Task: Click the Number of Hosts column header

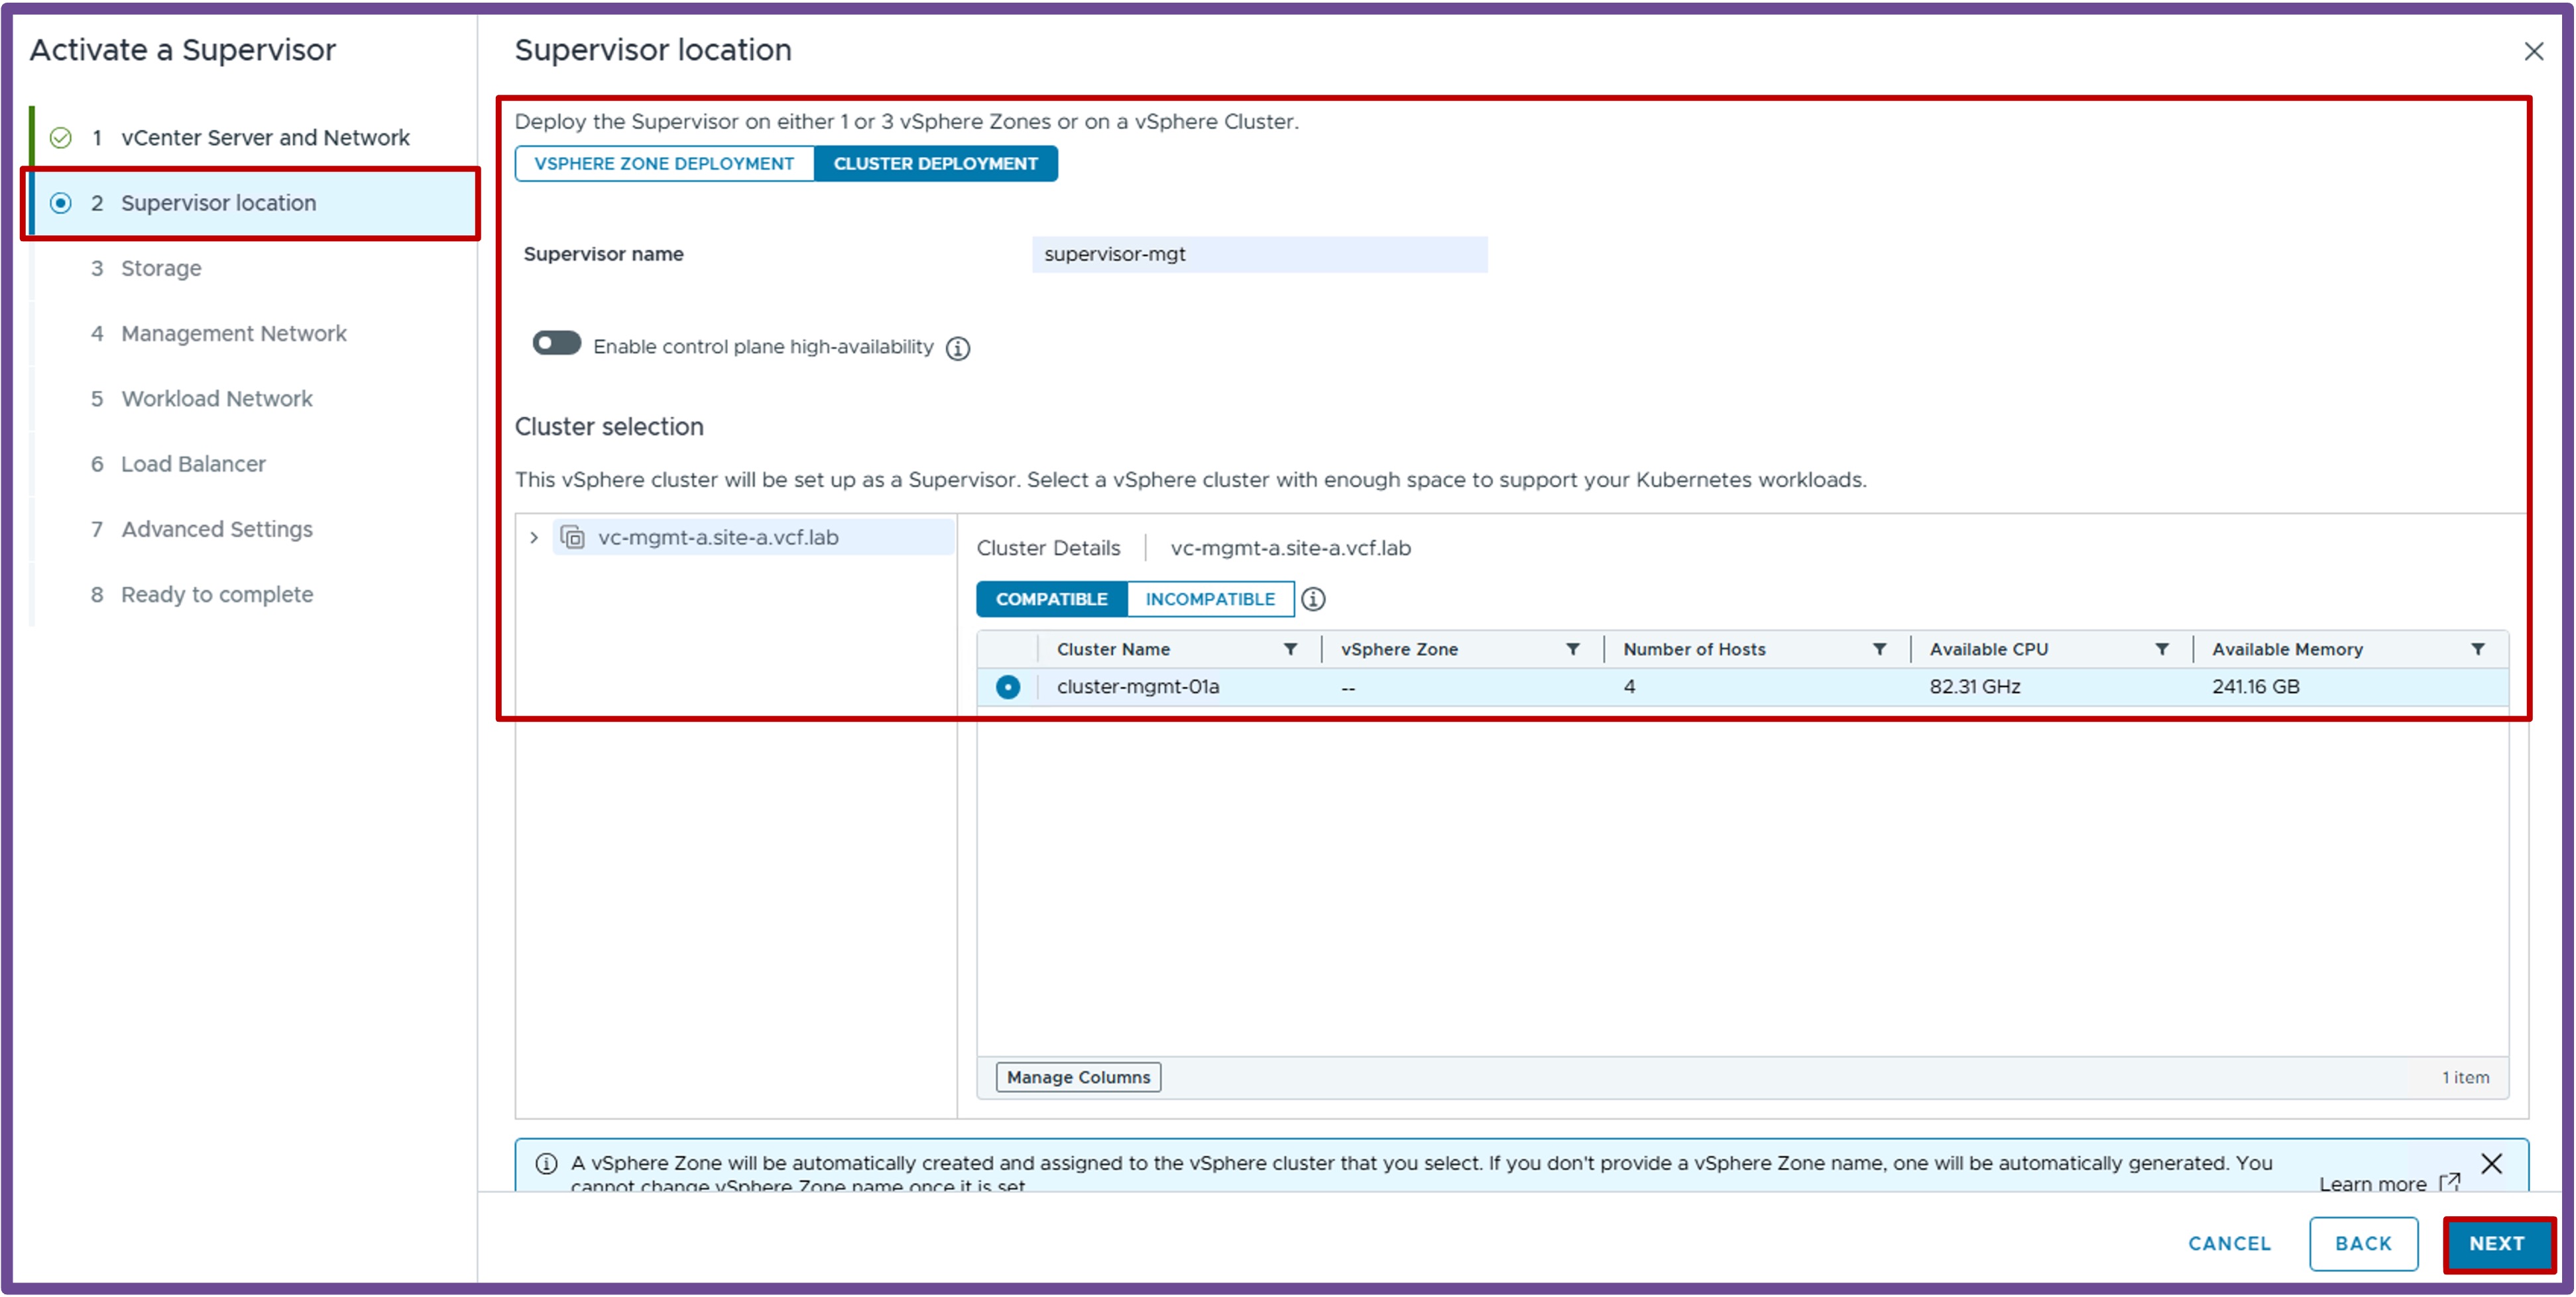Action: pyautogui.click(x=1694, y=649)
